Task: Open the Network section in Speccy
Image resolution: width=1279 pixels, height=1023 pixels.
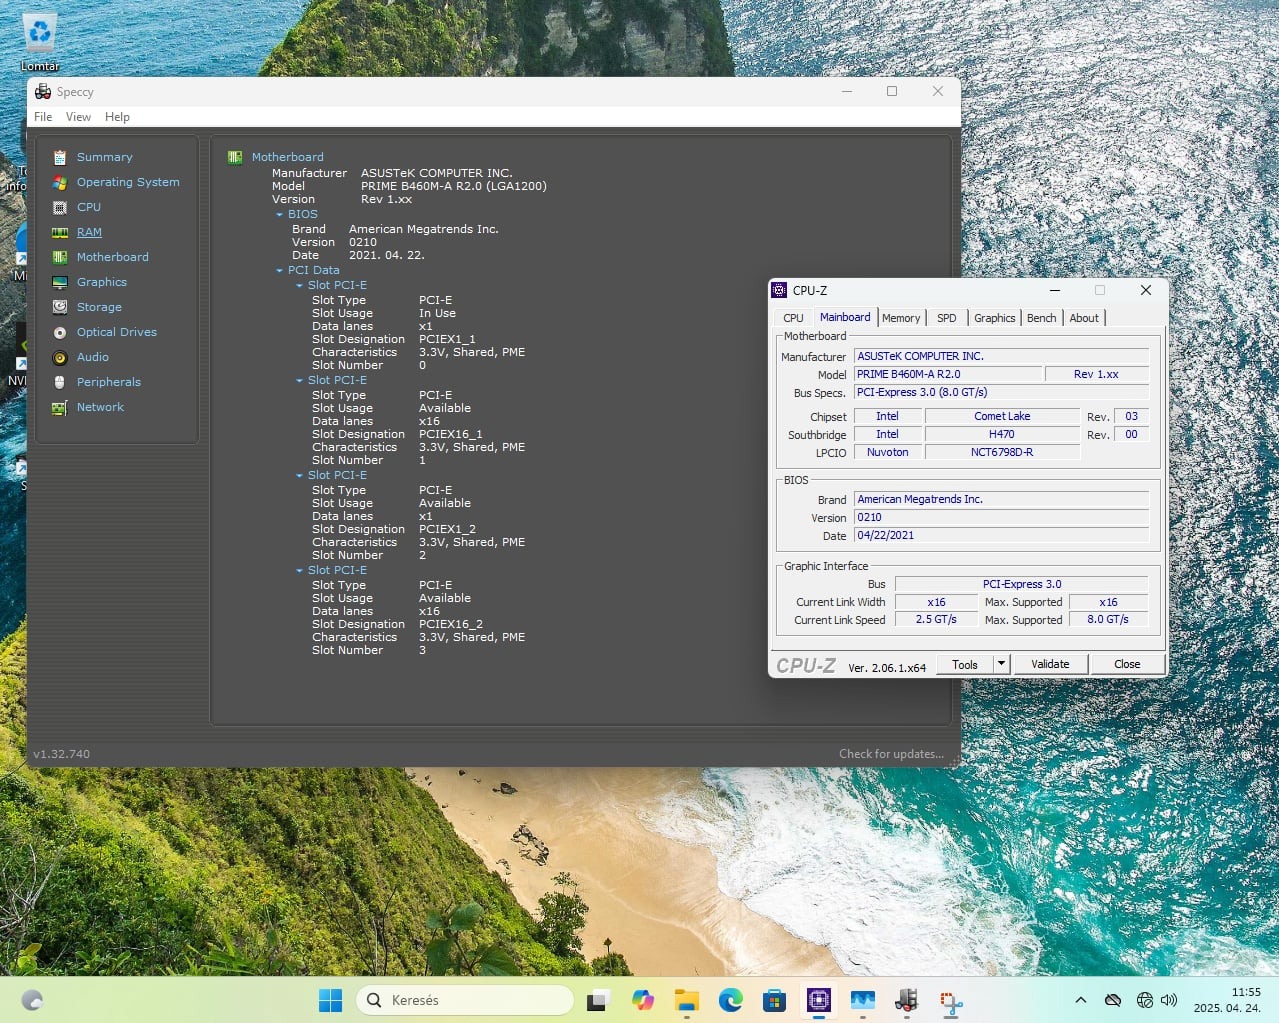Action: tap(100, 407)
